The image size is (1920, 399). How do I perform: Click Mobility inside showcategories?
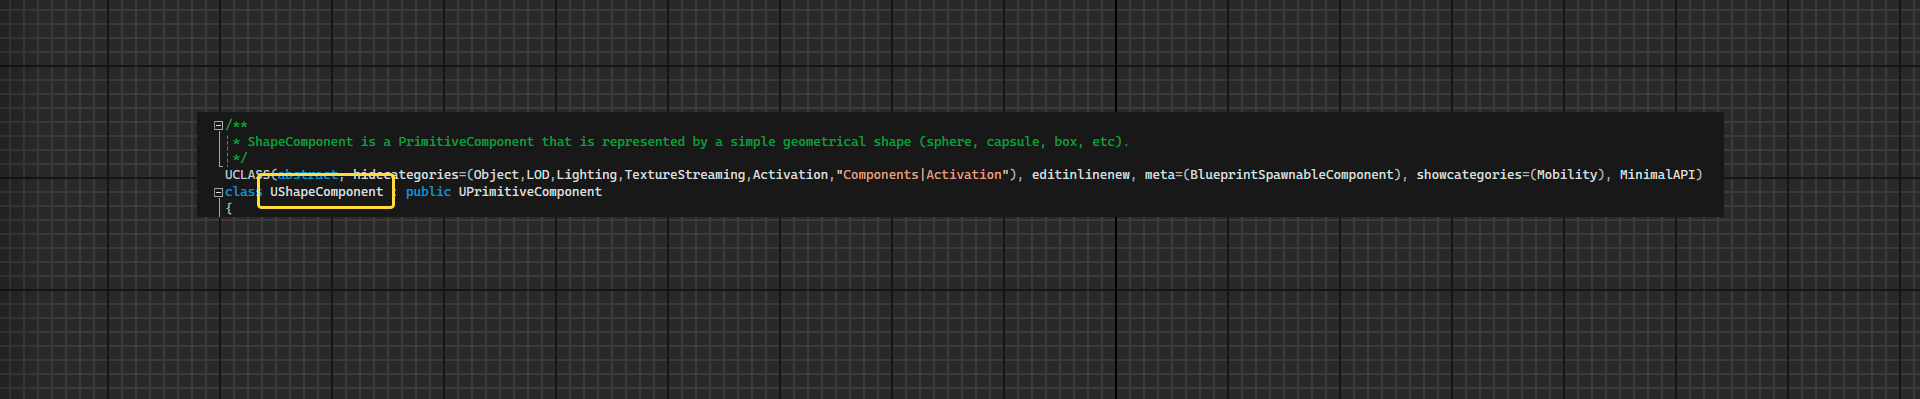click(1567, 175)
